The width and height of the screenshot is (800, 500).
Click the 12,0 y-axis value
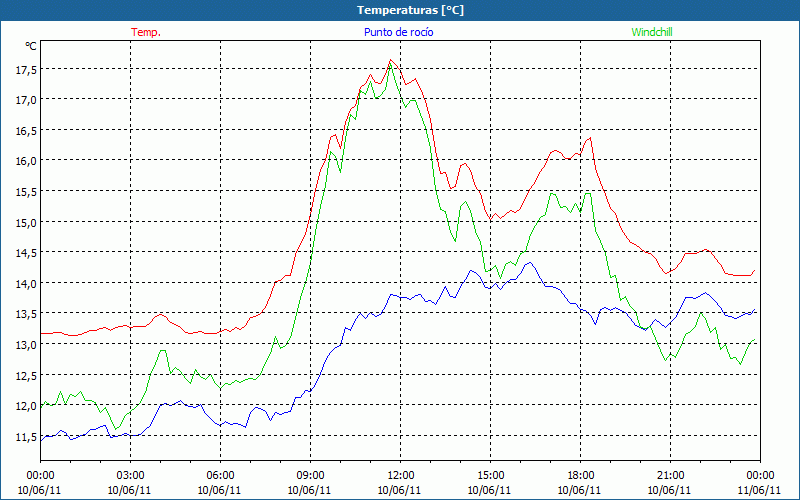click(x=26, y=406)
